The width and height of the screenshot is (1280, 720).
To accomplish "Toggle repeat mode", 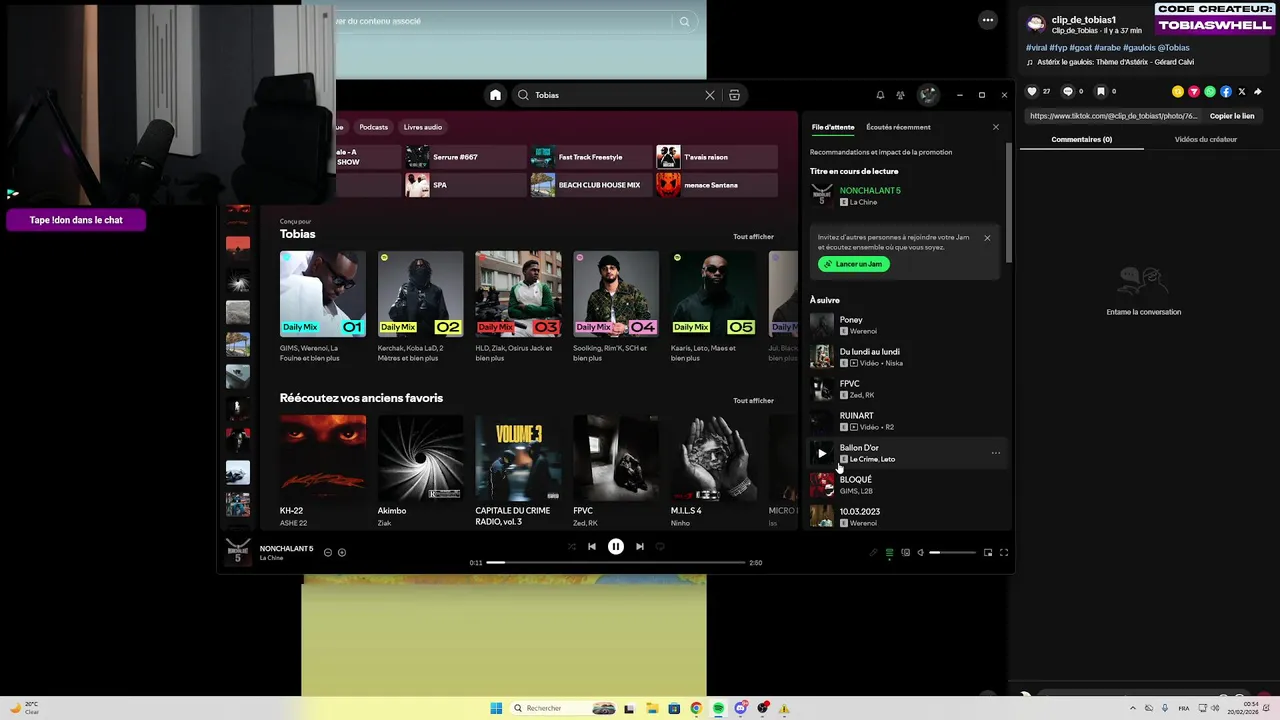I will tap(660, 546).
